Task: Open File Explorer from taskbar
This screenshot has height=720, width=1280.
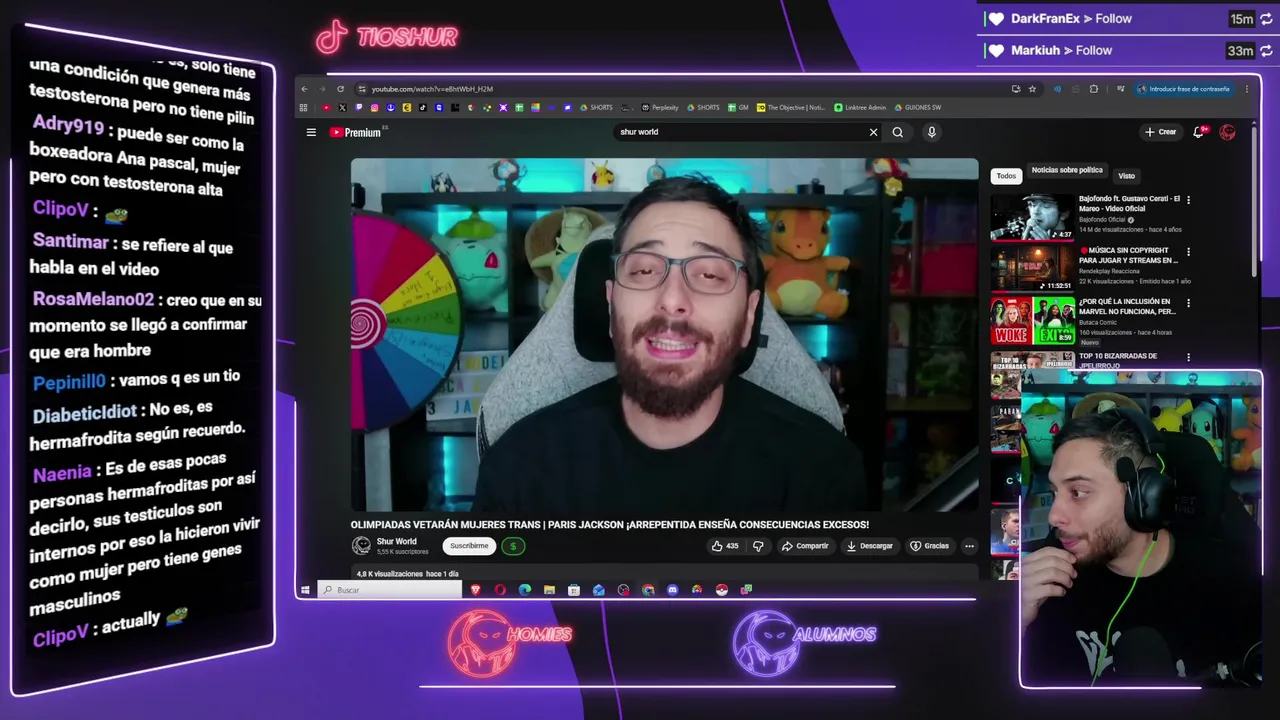Action: tap(549, 590)
